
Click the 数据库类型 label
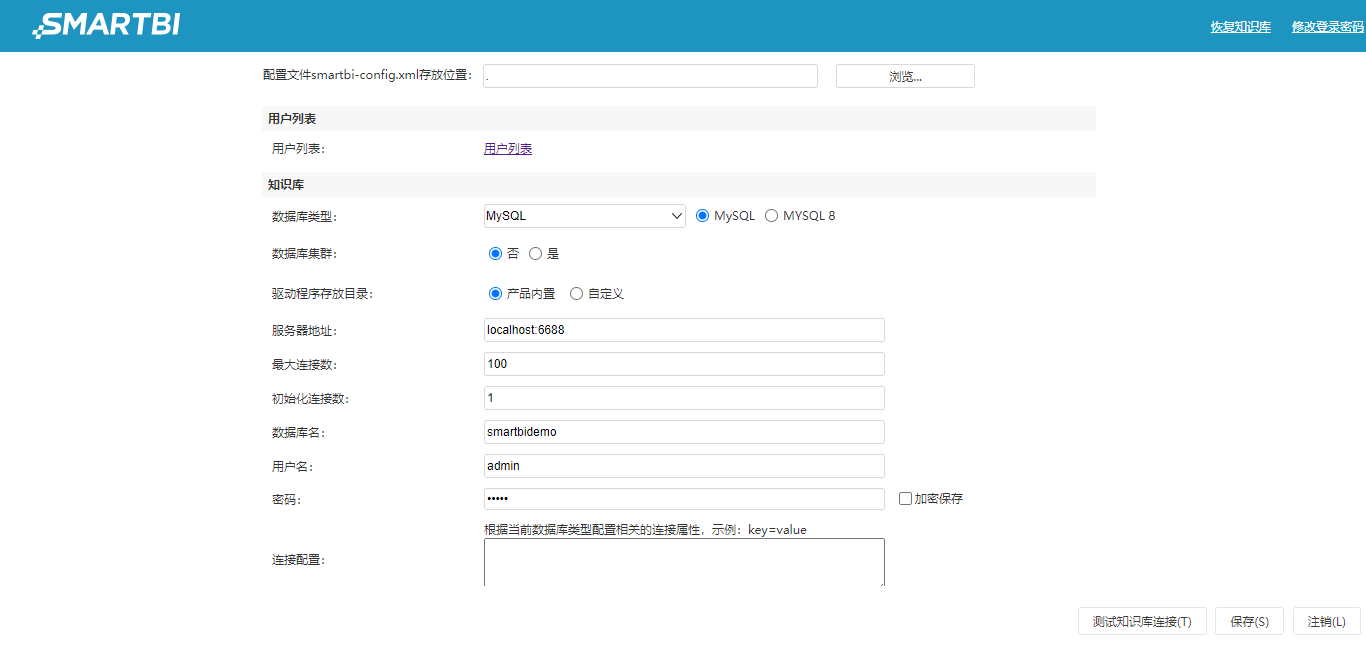(x=305, y=217)
